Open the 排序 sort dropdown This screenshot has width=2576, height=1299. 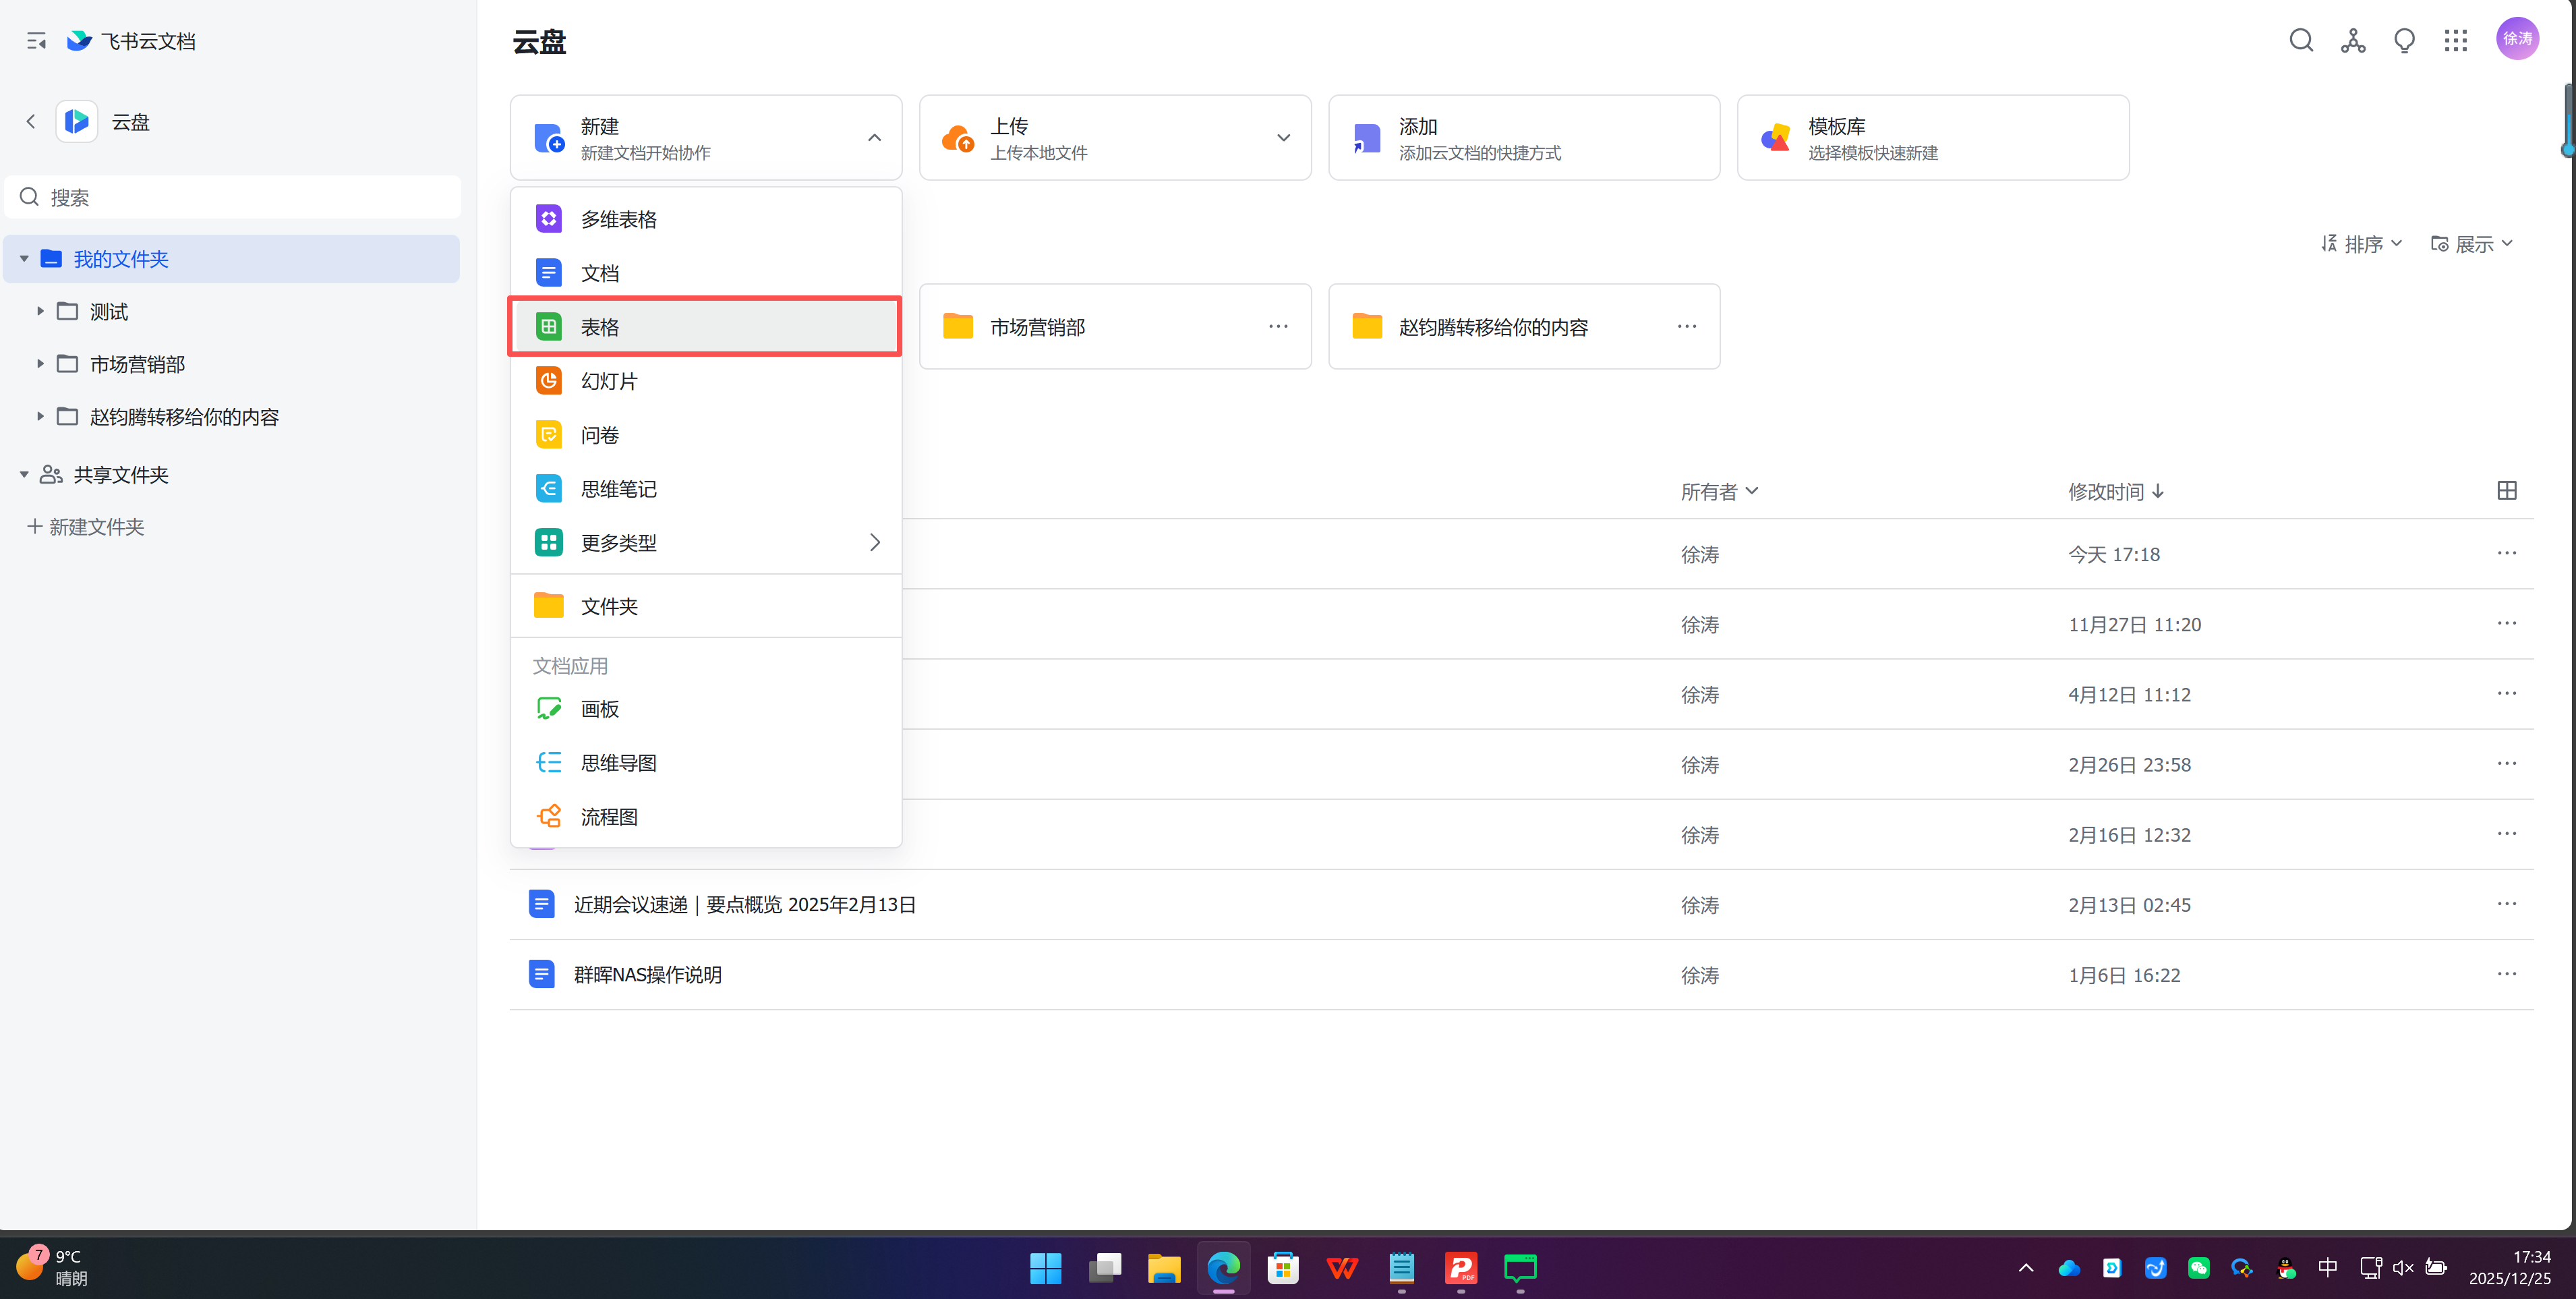click(2361, 243)
